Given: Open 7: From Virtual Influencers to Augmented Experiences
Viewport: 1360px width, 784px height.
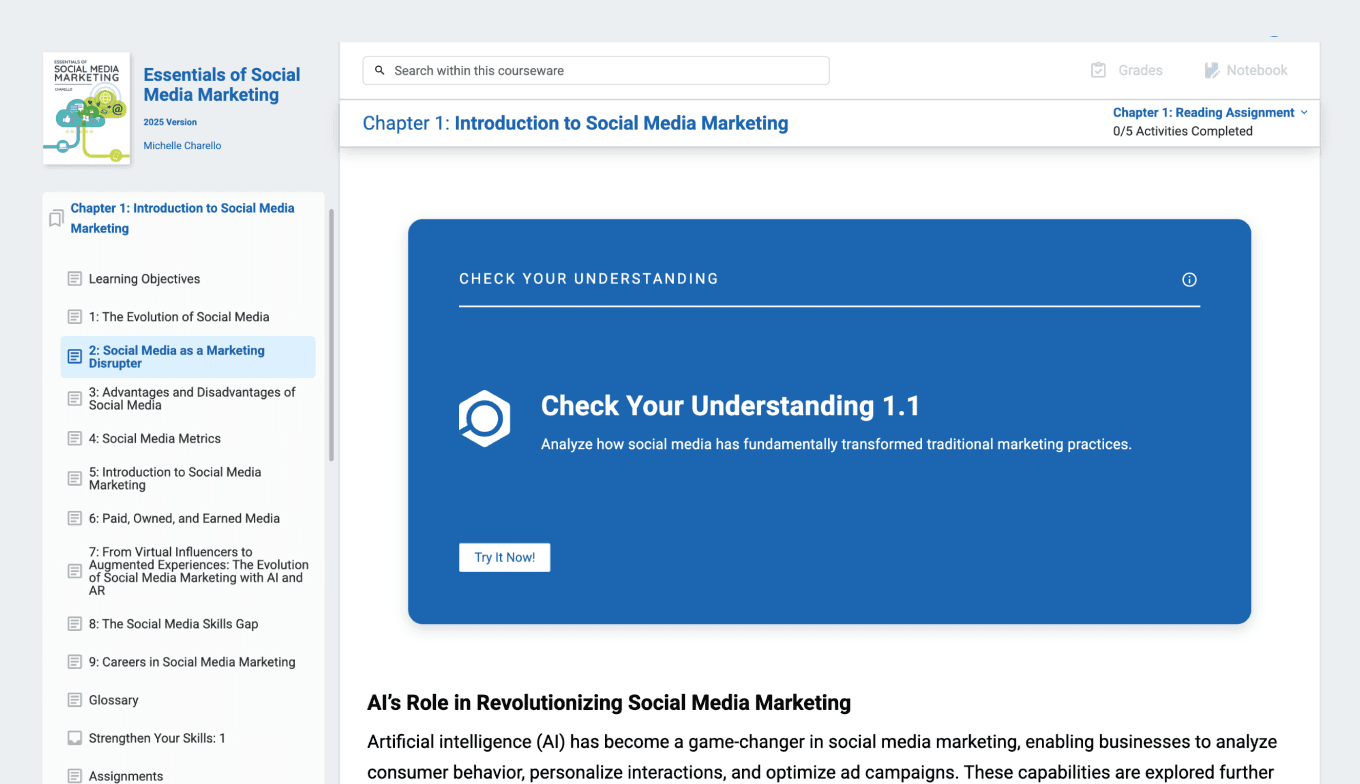Looking at the screenshot, I should point(199,571).
